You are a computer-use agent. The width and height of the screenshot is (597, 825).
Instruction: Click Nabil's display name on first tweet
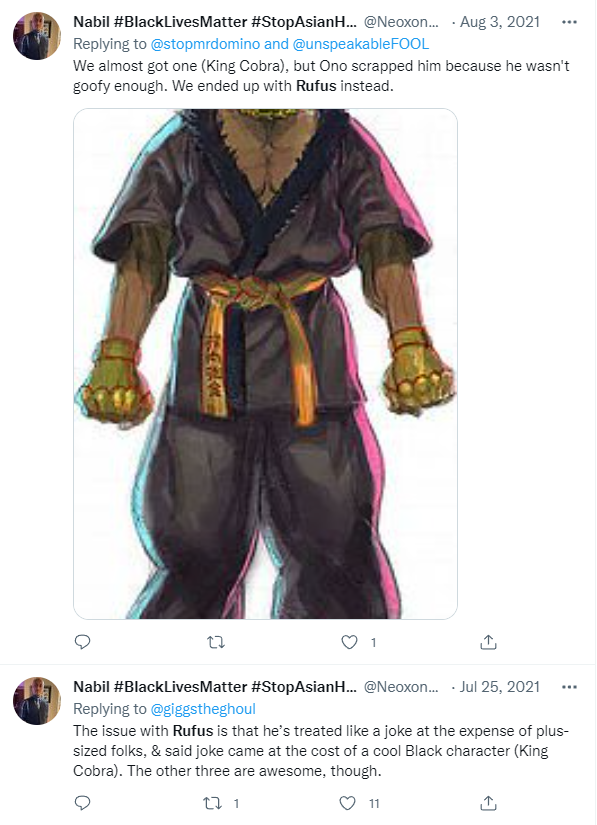pyautogui.click(x=215, y=22)
